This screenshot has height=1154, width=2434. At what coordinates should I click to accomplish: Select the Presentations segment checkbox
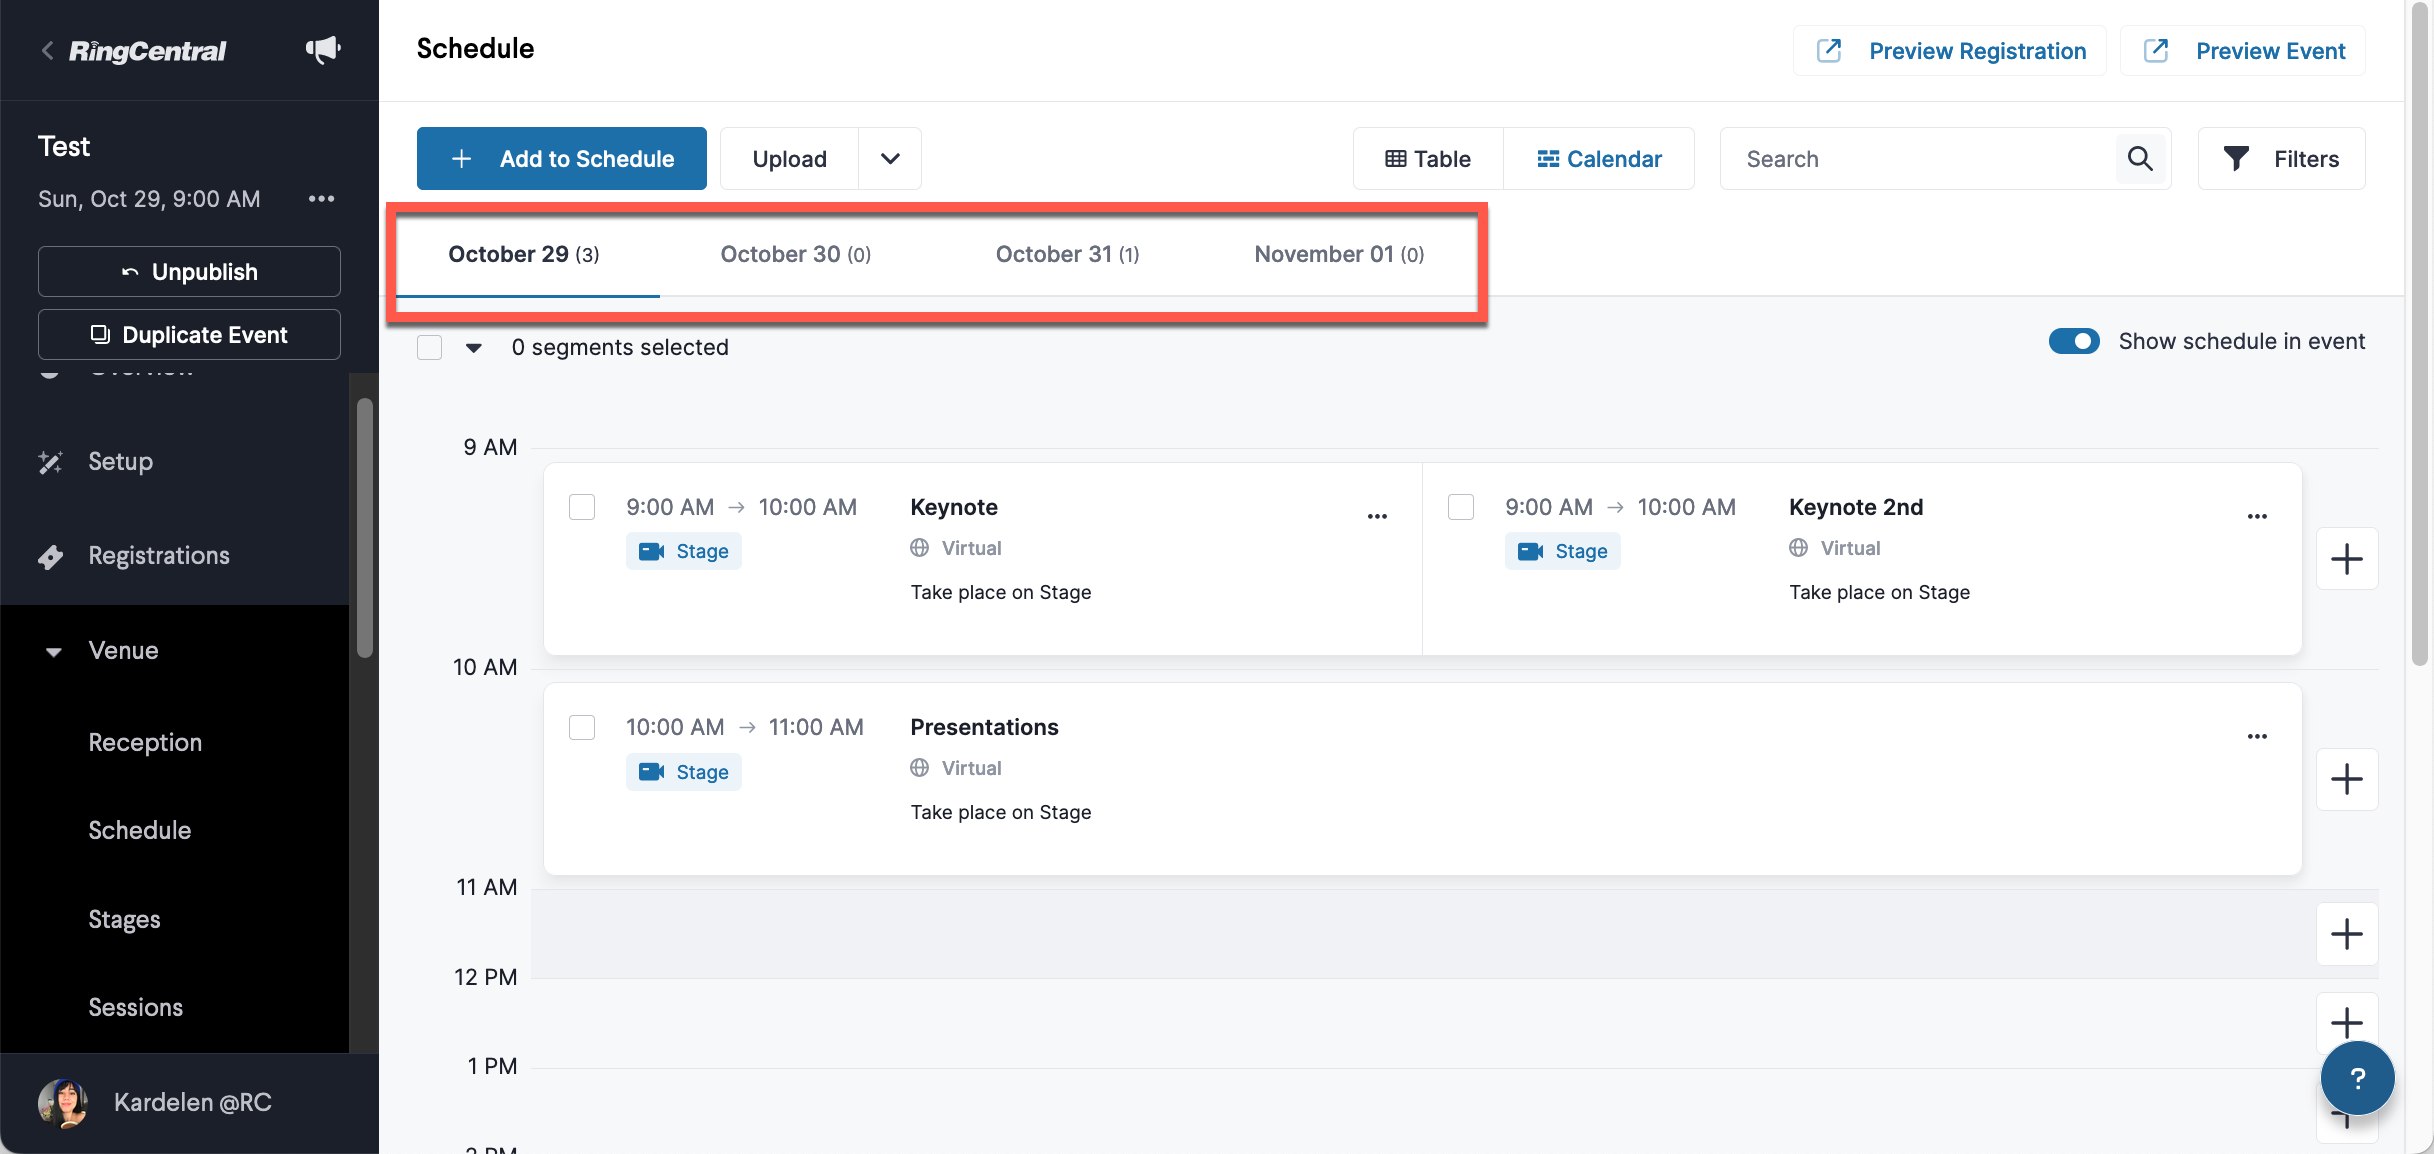click(x=582, y=727)
